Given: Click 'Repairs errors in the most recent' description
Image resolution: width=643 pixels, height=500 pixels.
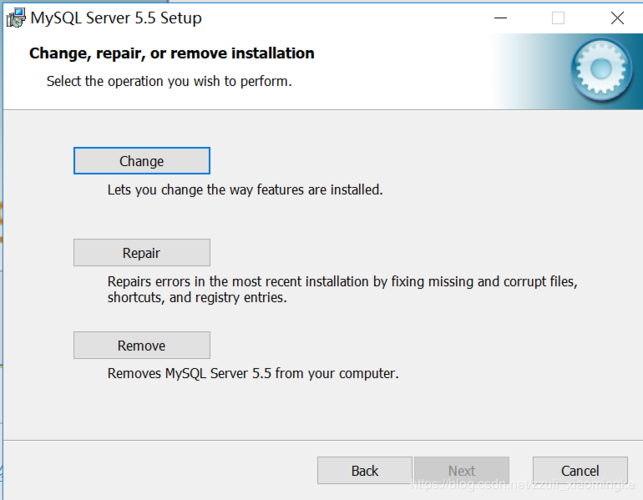Looking at the screenshot, I should (x=342, y=289).
